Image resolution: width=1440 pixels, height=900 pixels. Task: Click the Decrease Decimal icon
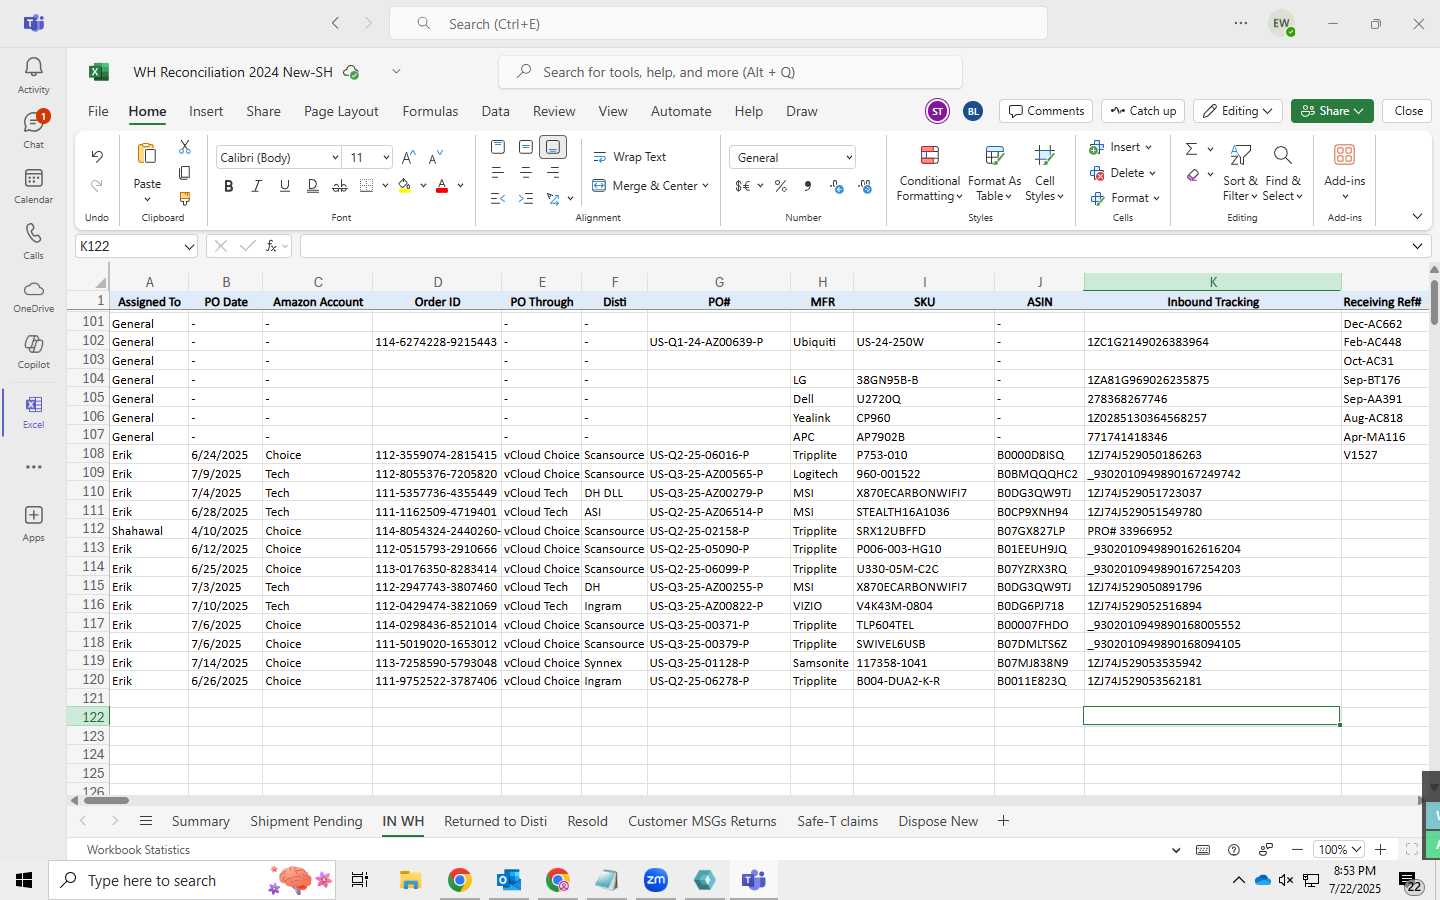(865, 186)
